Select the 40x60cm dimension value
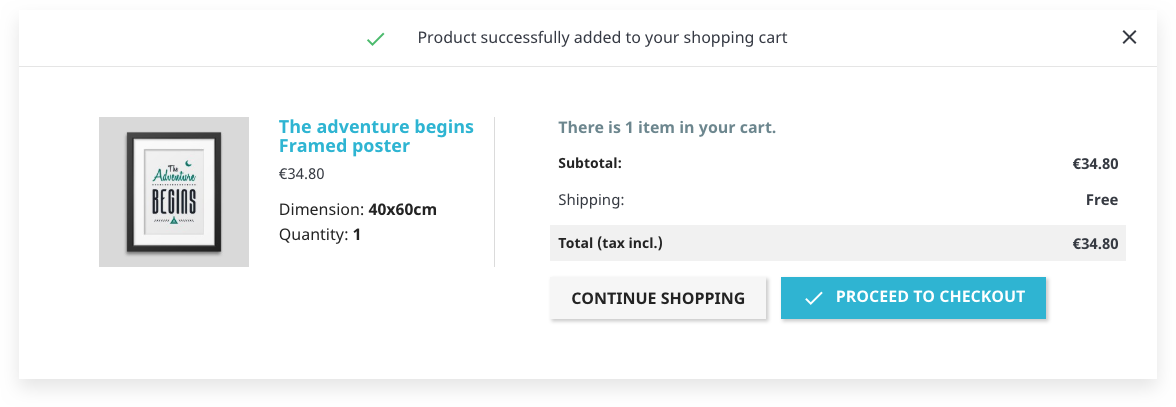This screenshot has width=1176, height=407. 402,209
